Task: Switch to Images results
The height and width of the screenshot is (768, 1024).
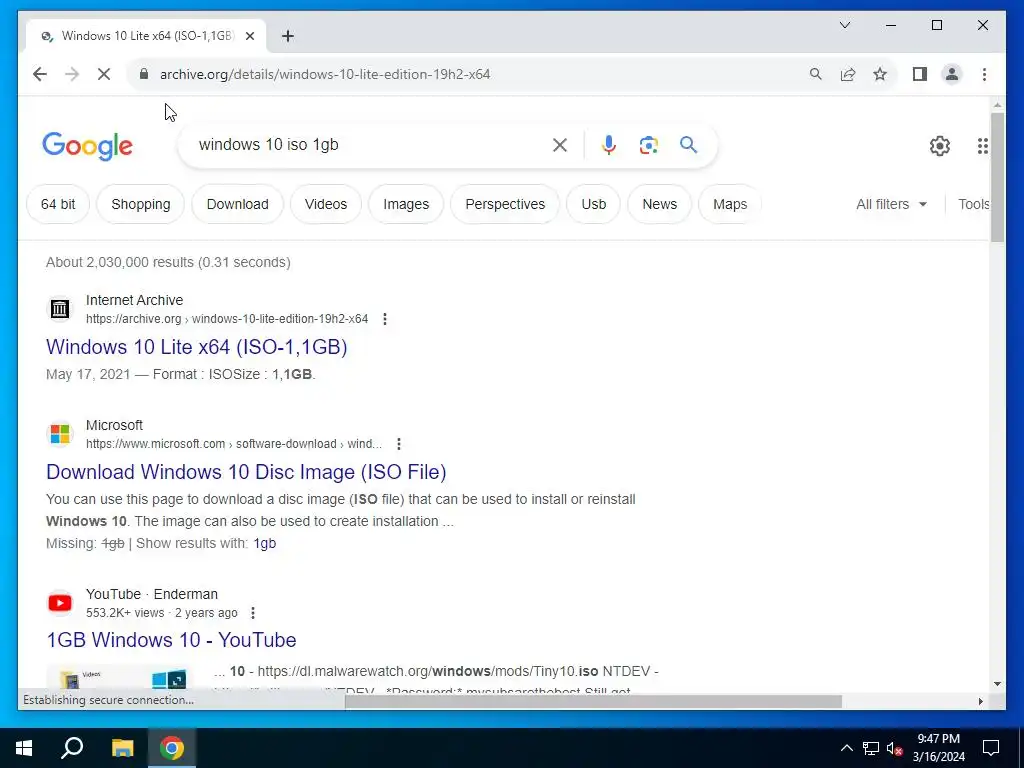Action: tap(406, 204)
